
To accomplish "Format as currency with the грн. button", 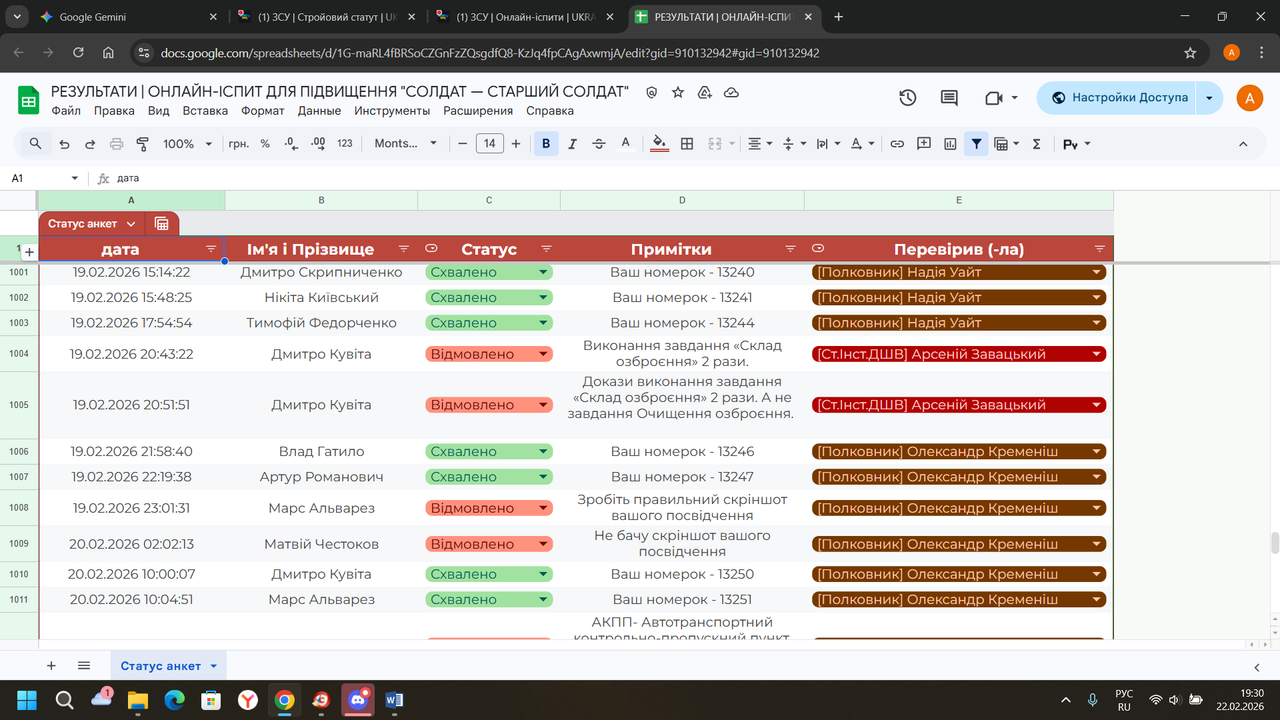I will (239, 144).
